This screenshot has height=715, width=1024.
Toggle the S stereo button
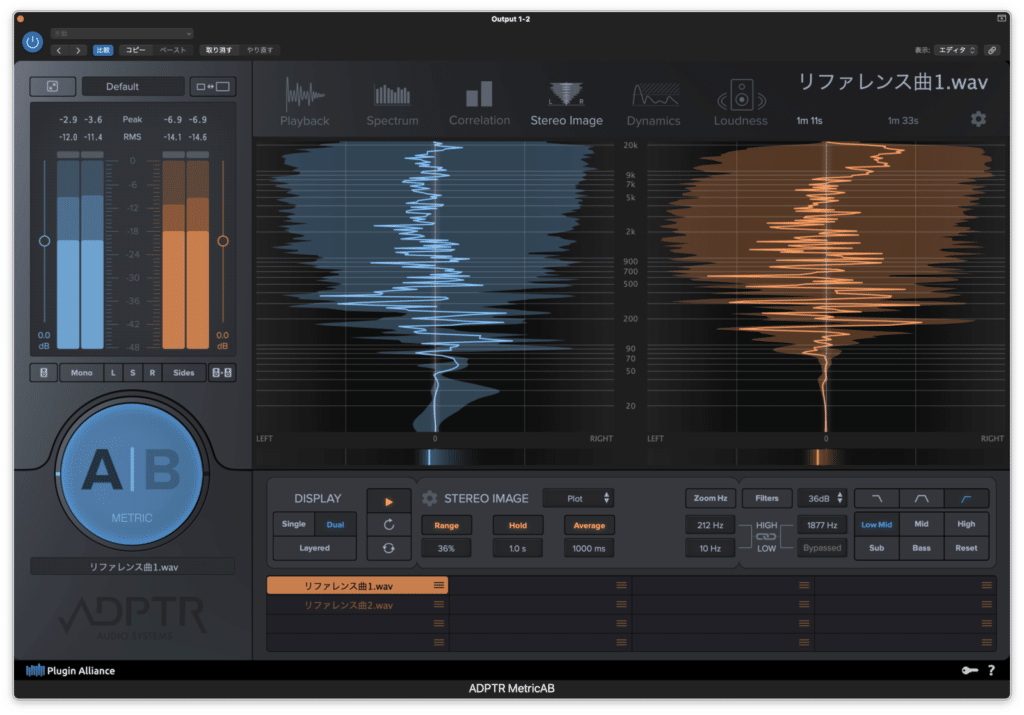133,372
